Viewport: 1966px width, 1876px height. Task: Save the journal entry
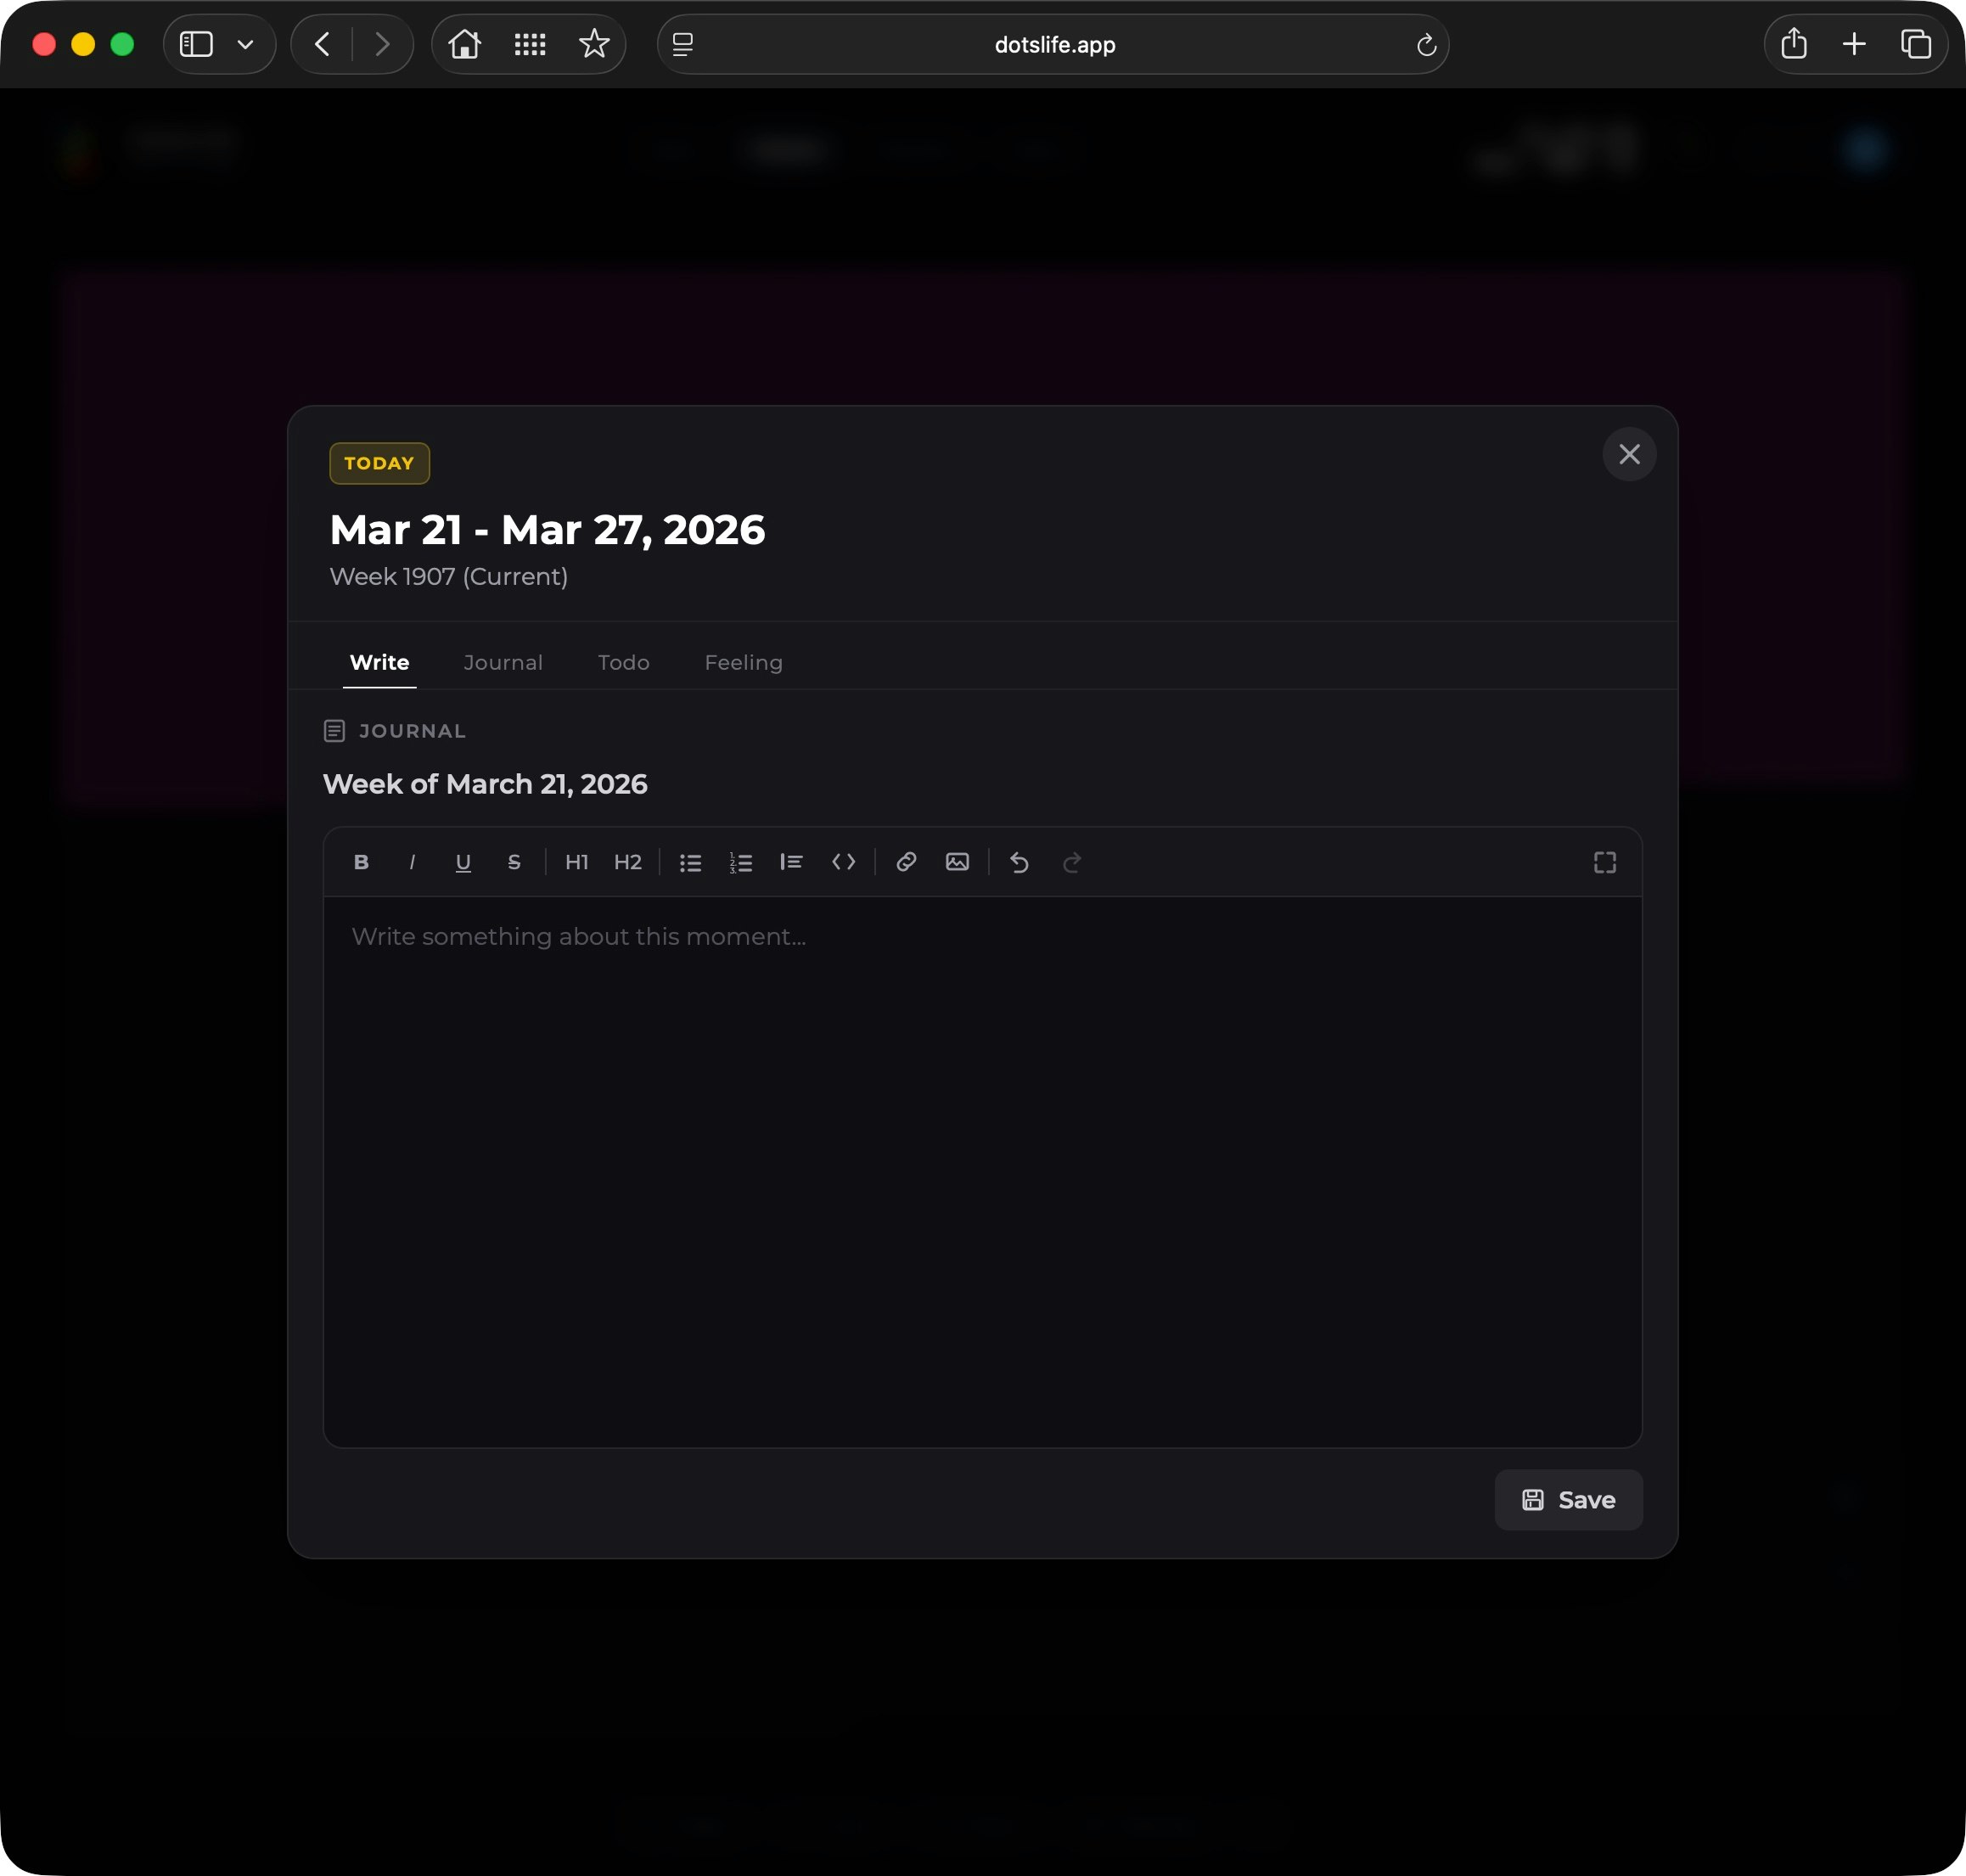pyautogui.click(x=1568, y=1499)
